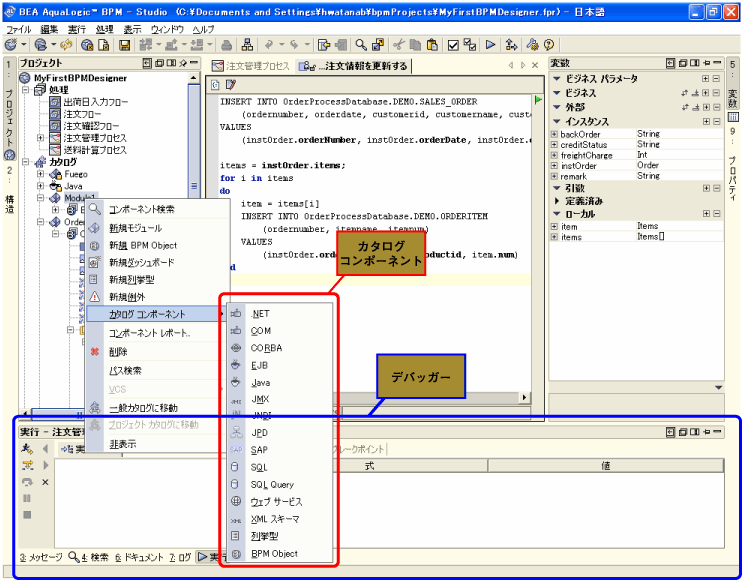Click the undo arrow toolbar icon
Viewport: 745px width, 580px height.
269,45
